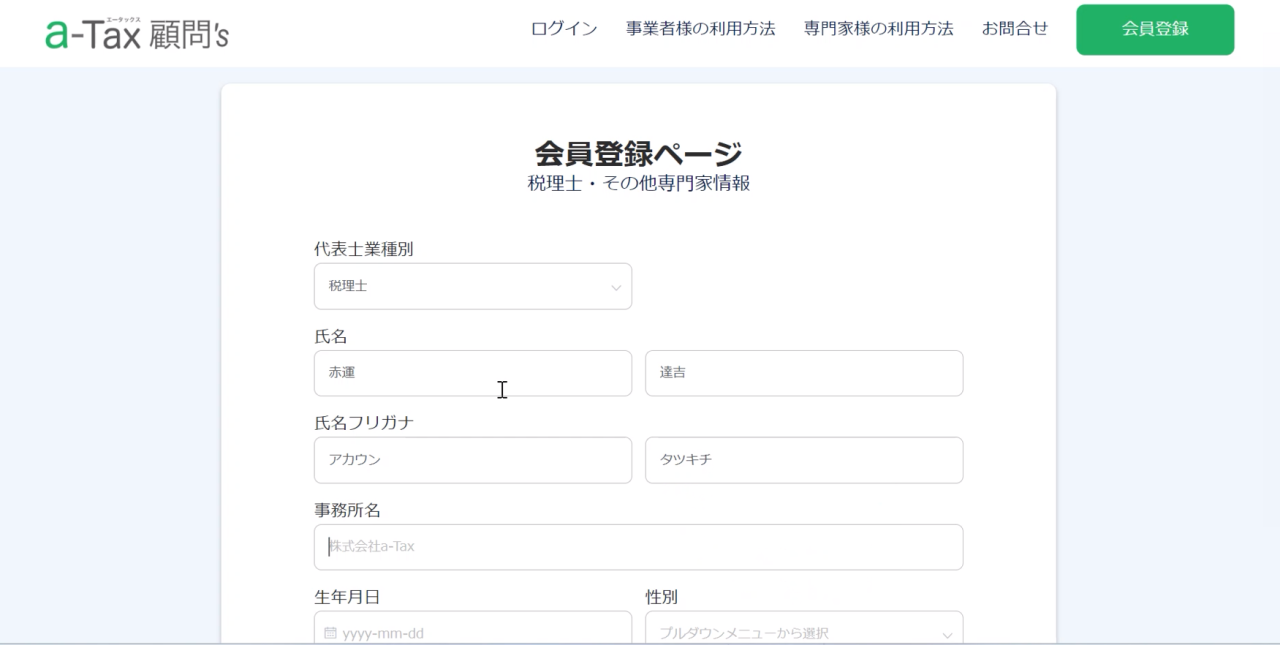The image size is (1280, 645).
Task: Click the 氏名 field containing 達吉
Action: (803, 373)
